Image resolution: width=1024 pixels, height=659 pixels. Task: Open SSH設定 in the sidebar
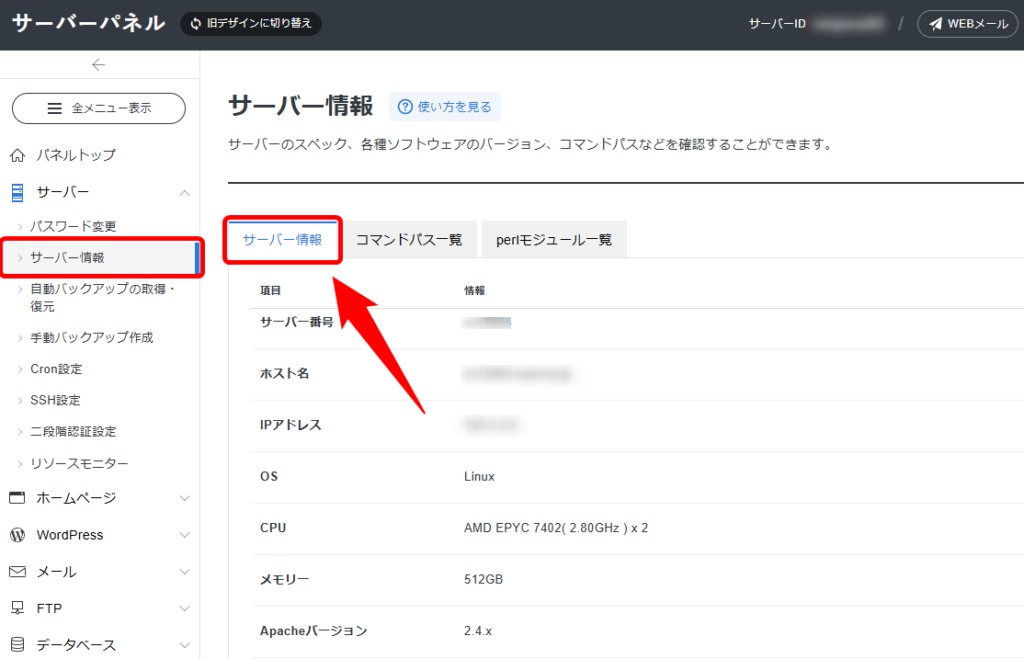pyautogui.click(x=56, y=400)
